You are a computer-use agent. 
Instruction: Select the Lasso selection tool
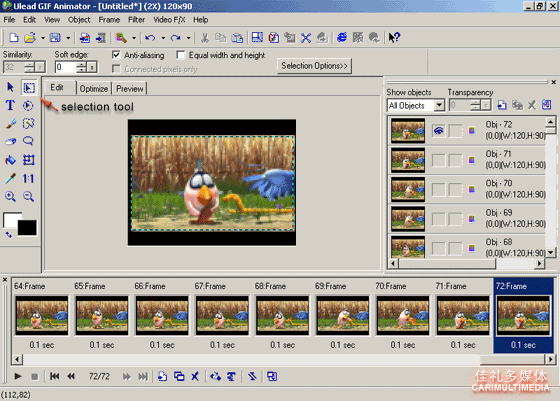(28, 141)
